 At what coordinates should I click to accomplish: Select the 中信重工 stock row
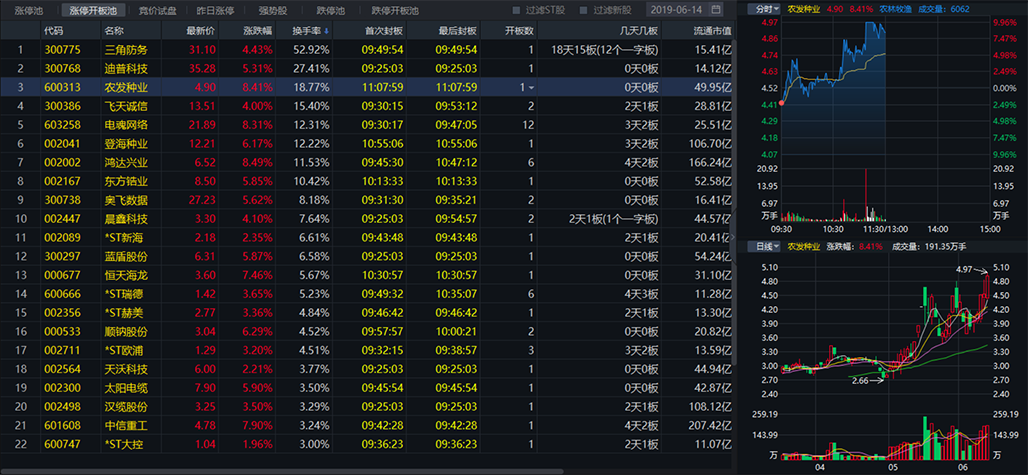click(366, 425)
